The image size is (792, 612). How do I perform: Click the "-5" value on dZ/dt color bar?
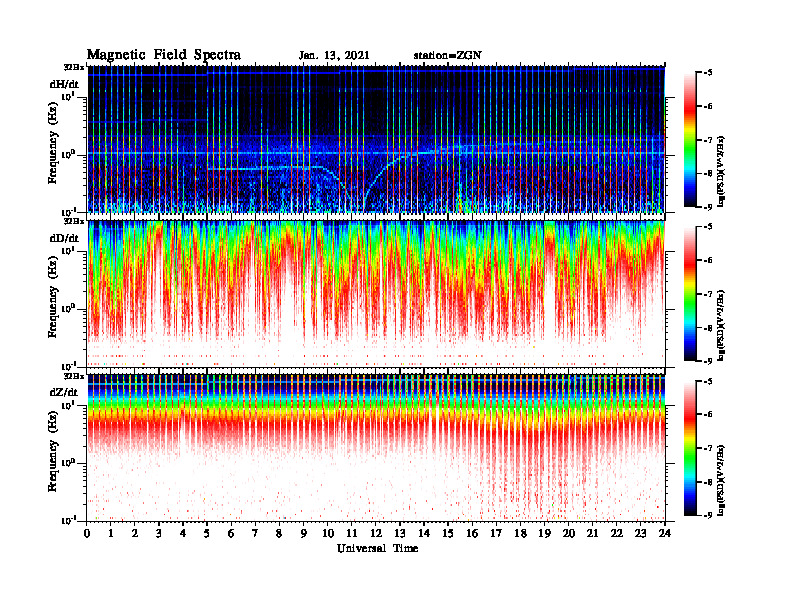(x=708, y=381)
